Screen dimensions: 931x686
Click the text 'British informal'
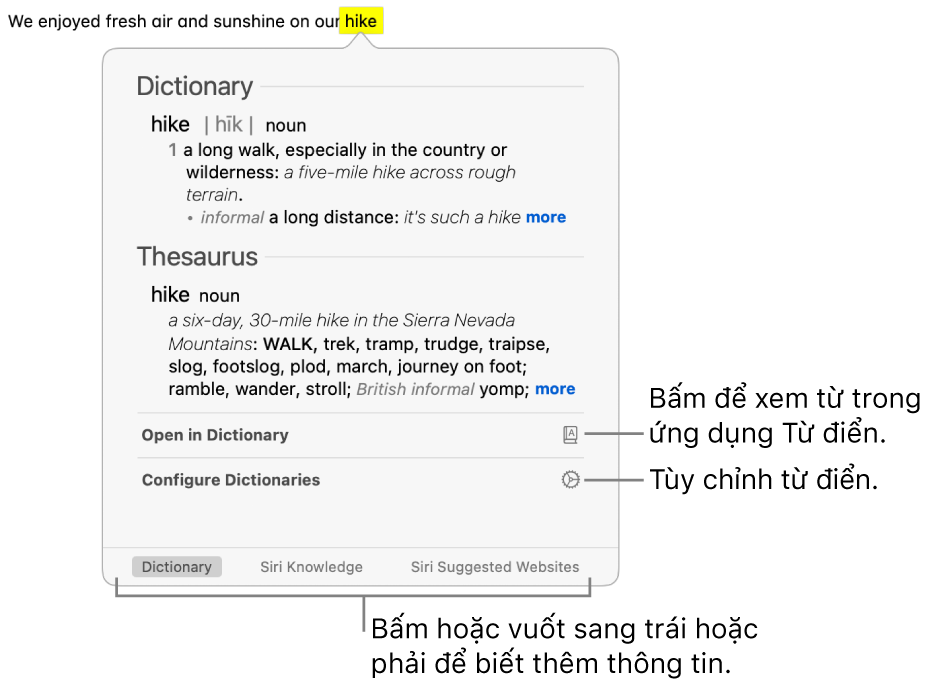(x=415, y=389)
